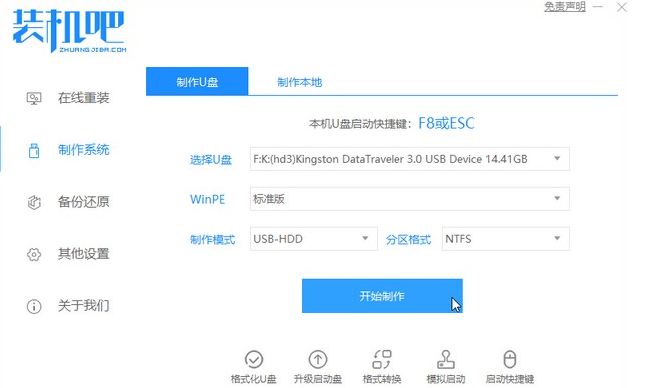Close the 装机吧 window
The image size is (651, 388).
click(622, 7)
